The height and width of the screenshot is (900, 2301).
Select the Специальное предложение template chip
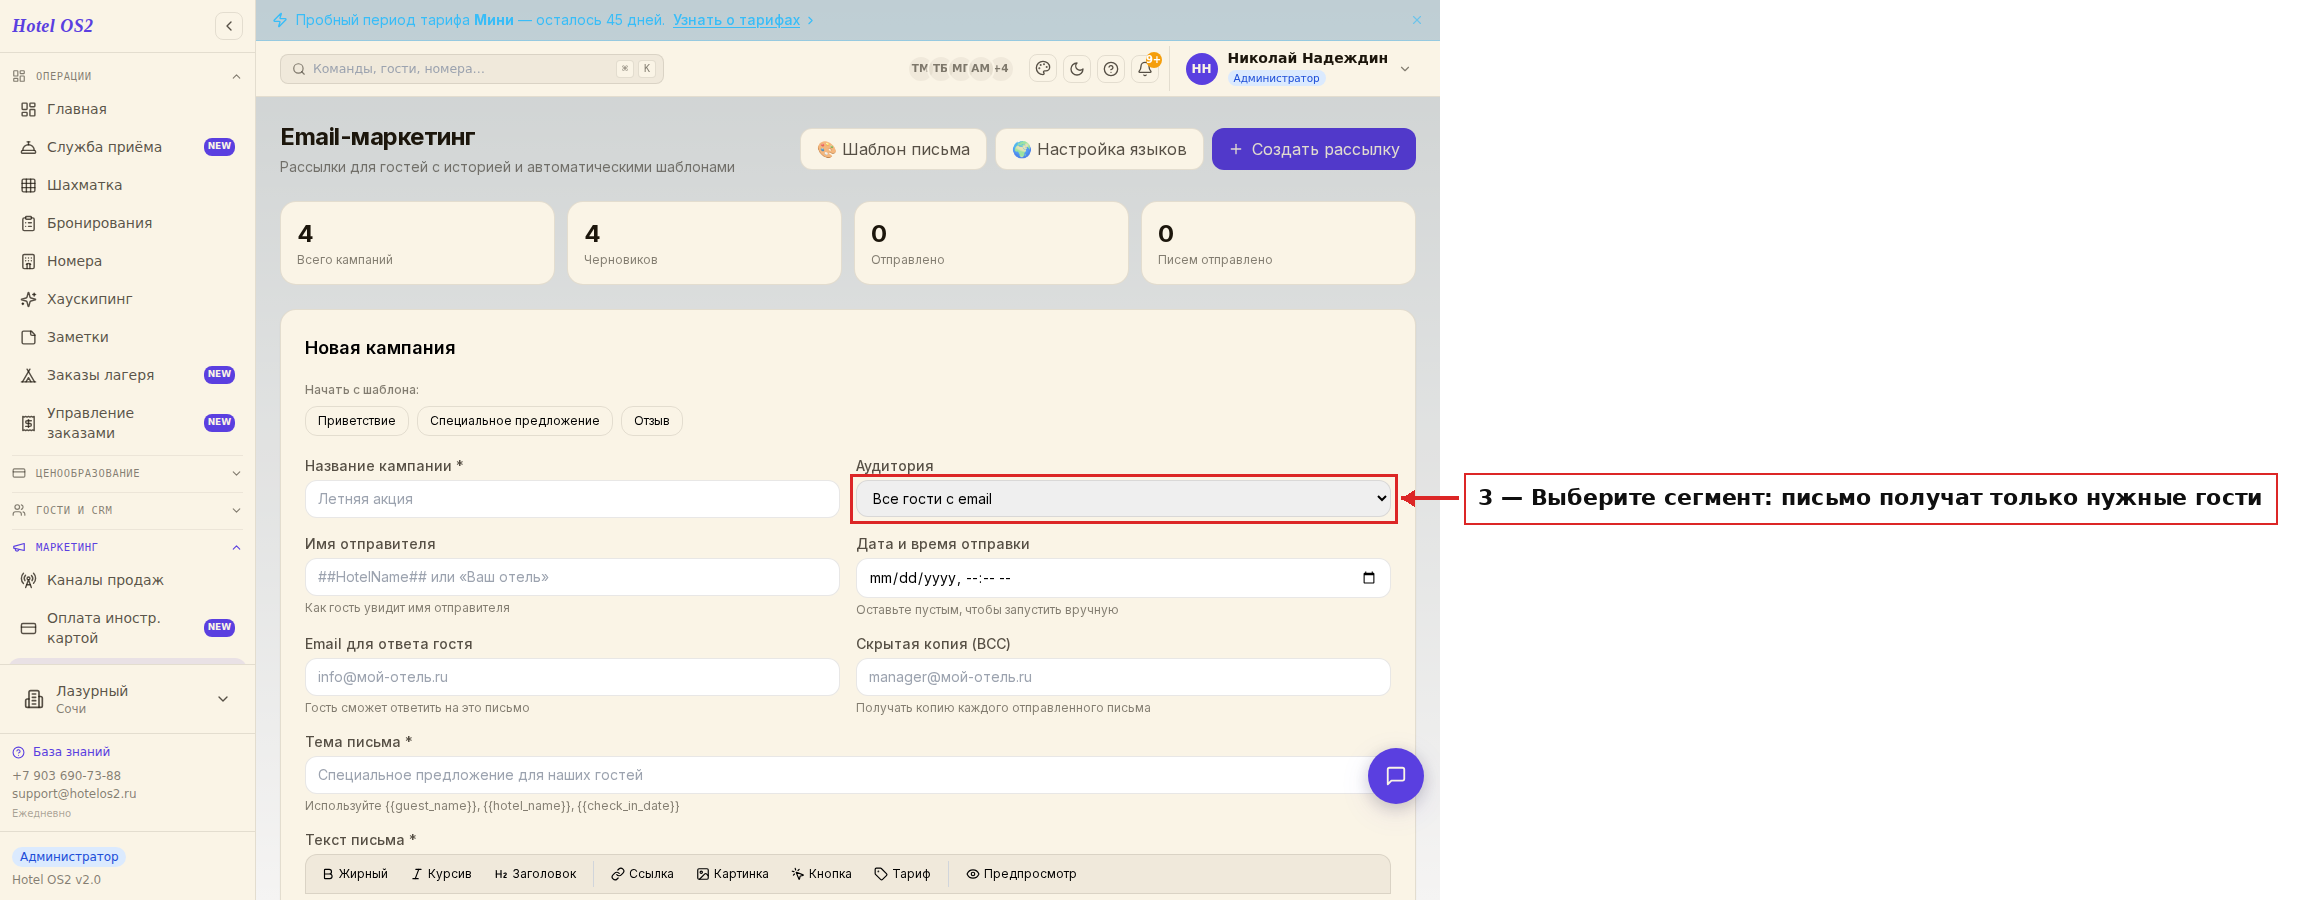tap(514, 421)
